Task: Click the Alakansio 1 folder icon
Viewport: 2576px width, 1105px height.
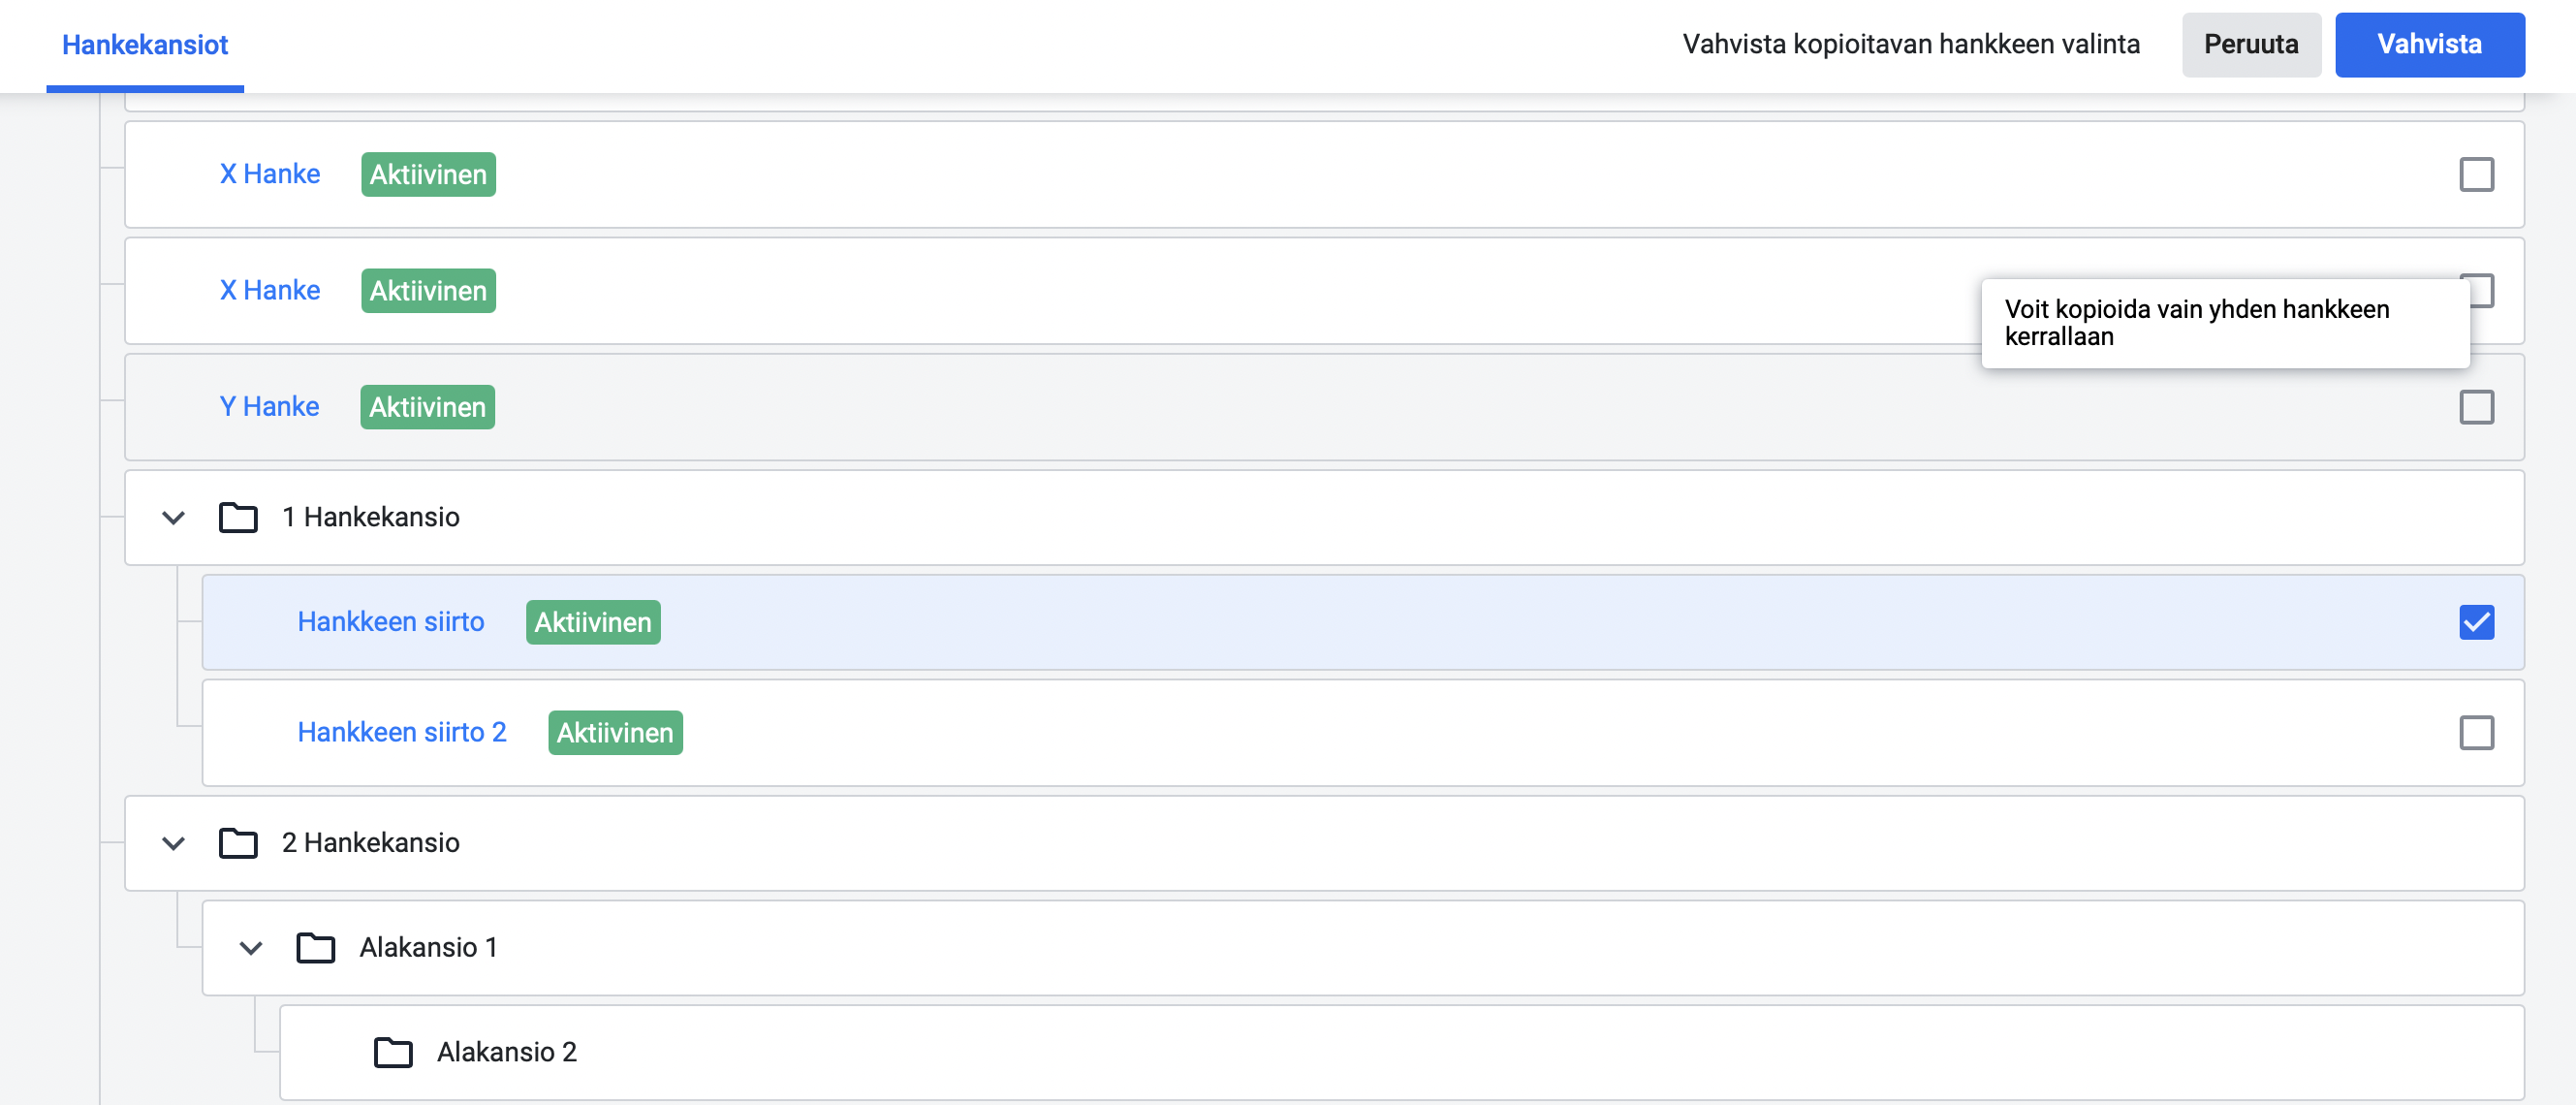Action: [x=316, y=948]
